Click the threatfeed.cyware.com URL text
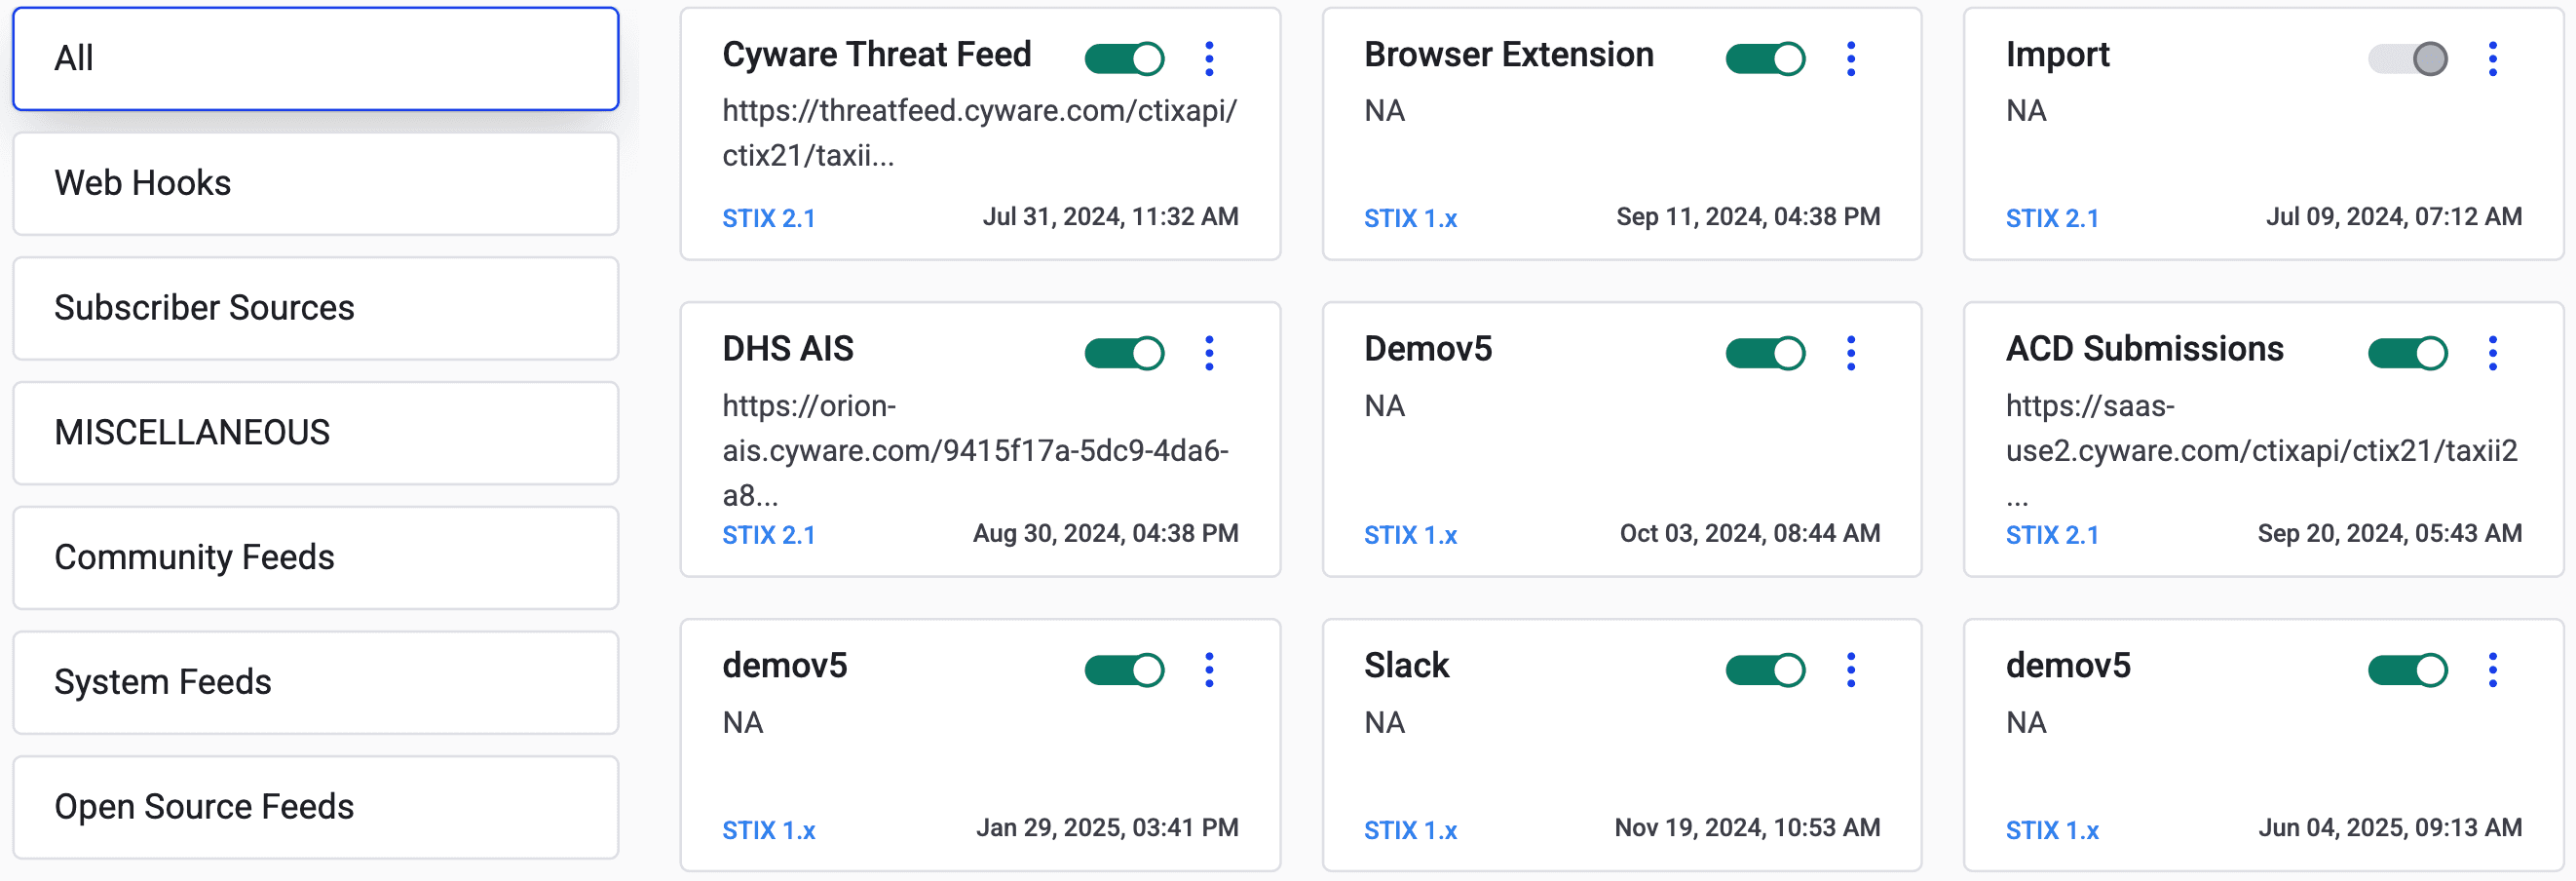 click(979, 133)
